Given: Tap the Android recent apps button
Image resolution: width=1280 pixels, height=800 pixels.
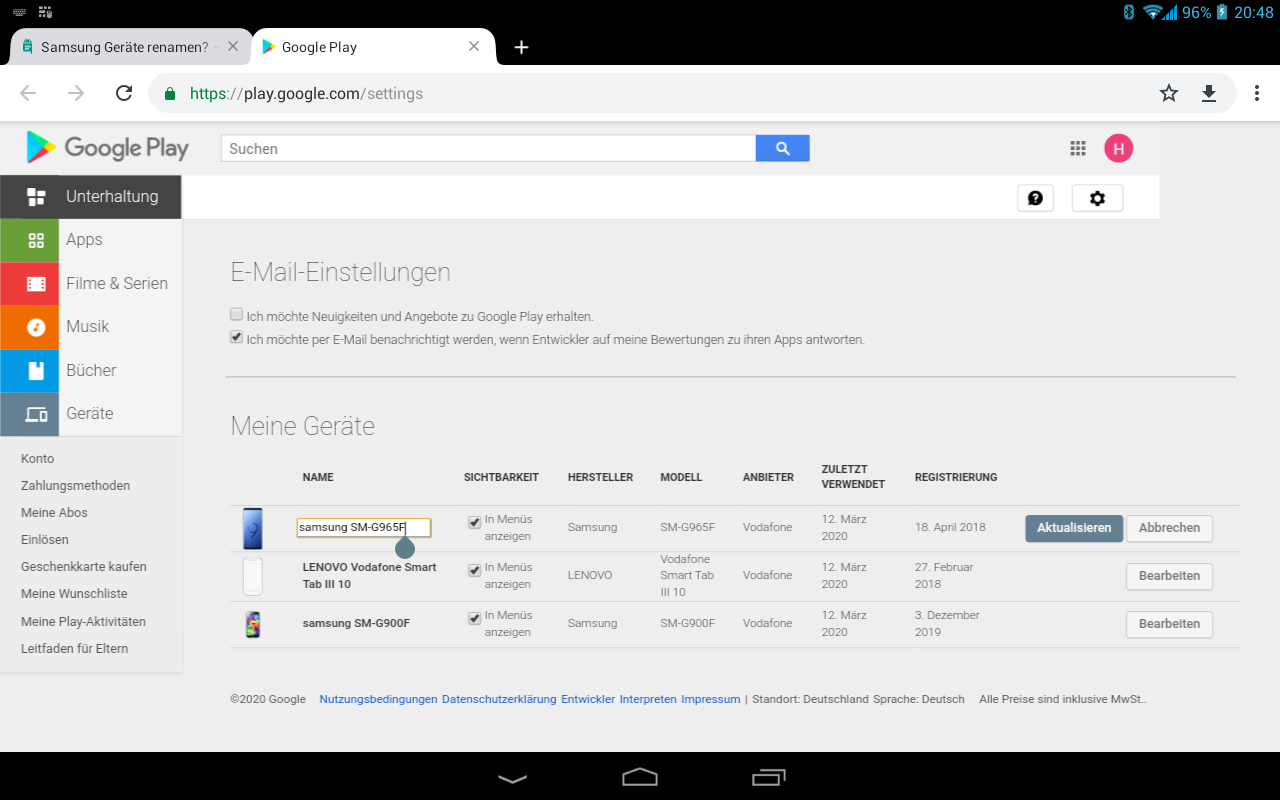Looking at the screenshot, I should pyautogui.click(x=768, y=777).
